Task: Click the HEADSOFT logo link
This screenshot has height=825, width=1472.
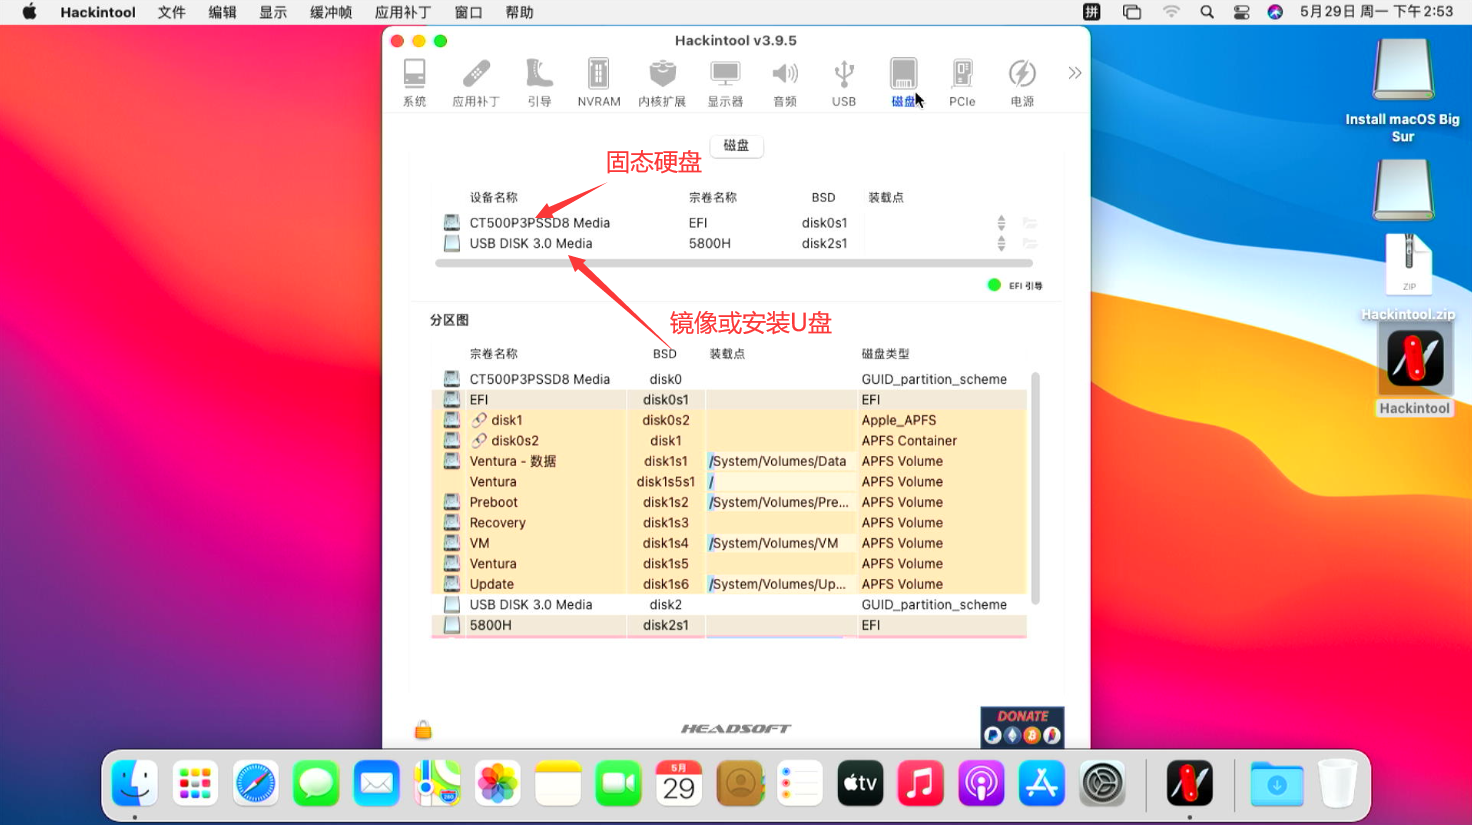Action: (736, 729)
